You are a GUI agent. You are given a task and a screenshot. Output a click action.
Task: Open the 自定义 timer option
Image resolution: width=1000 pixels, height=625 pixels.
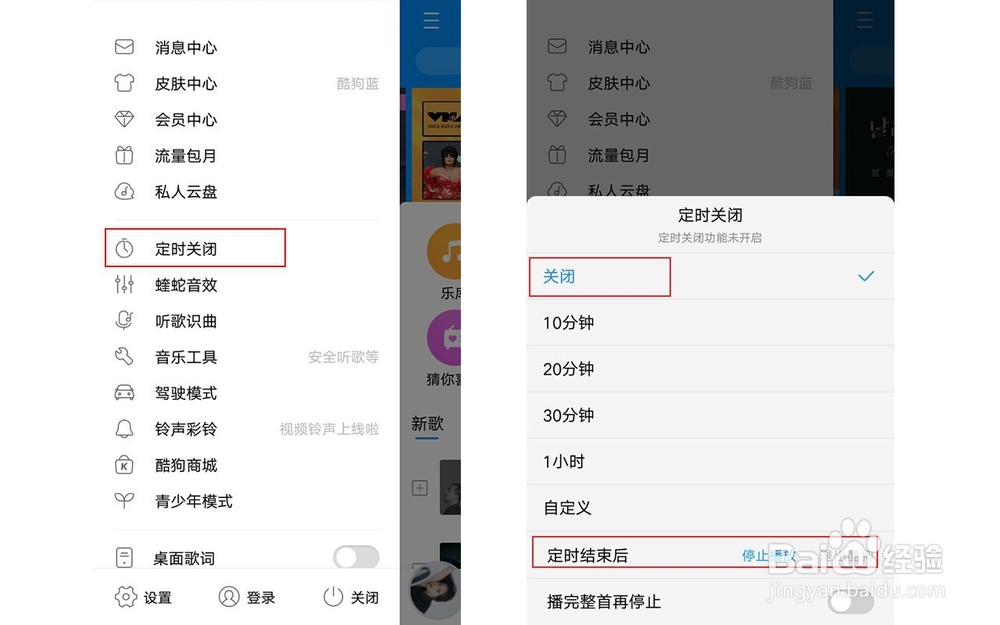pos(710,508)
